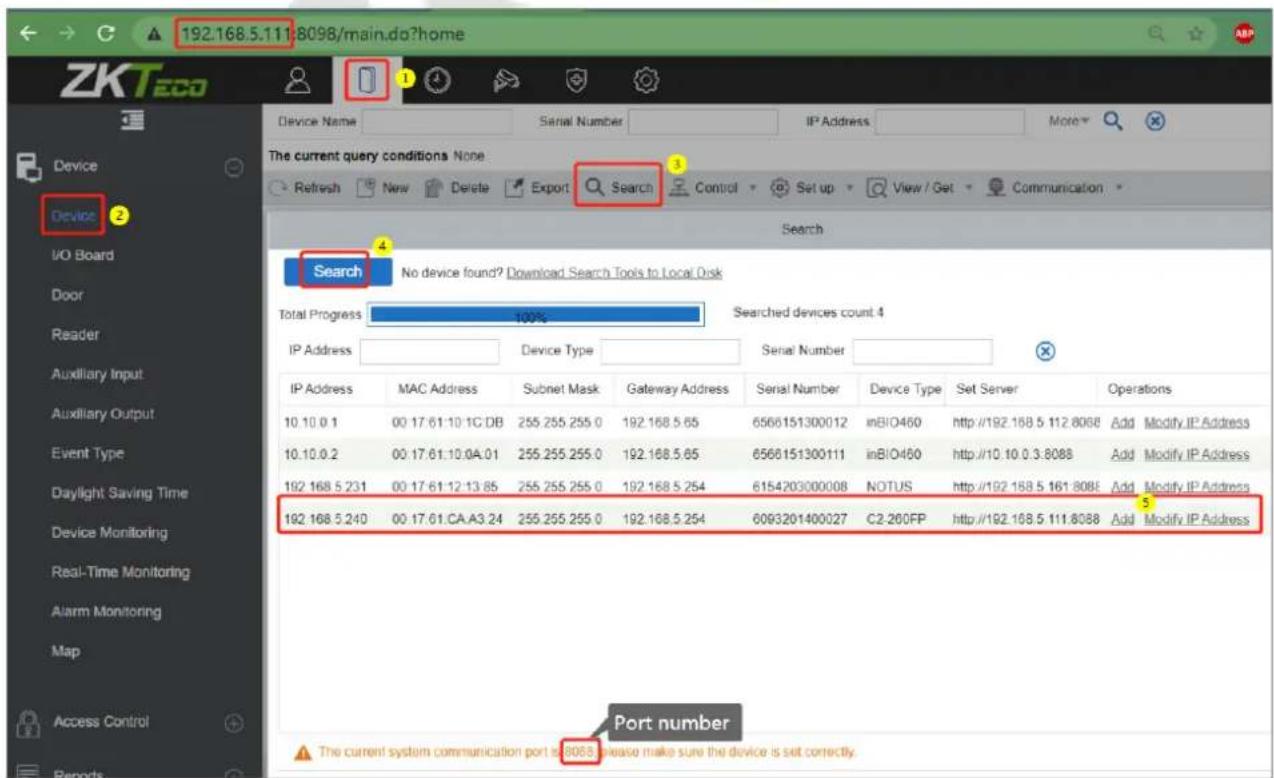1274x778 pixels.
Task: Click Serial Number filter in search dialog
Action: click(x=922, y=351)
